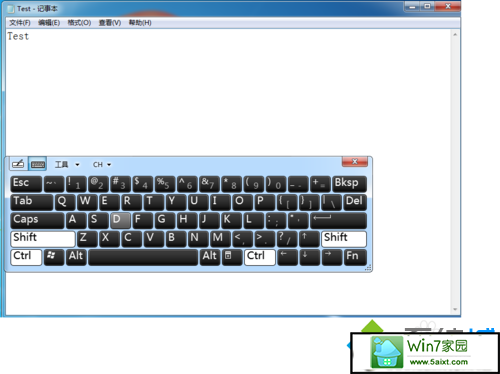Minimize the Notepad window

point(412,6)
